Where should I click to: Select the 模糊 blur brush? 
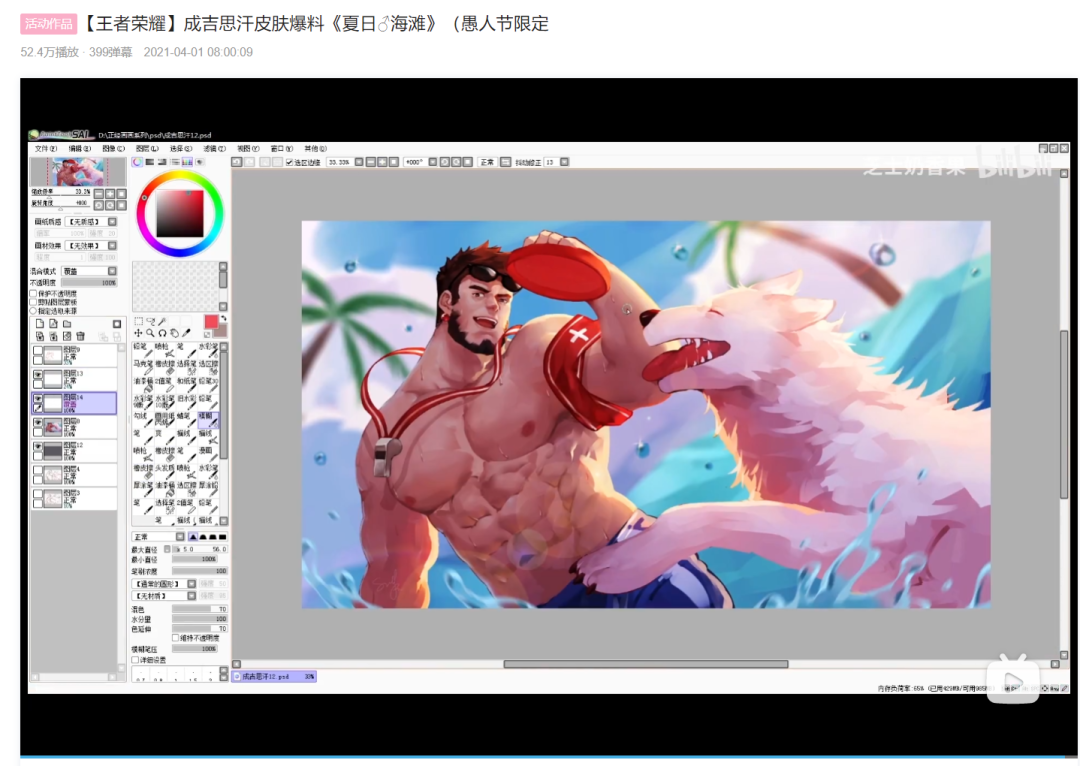point(209,419)
